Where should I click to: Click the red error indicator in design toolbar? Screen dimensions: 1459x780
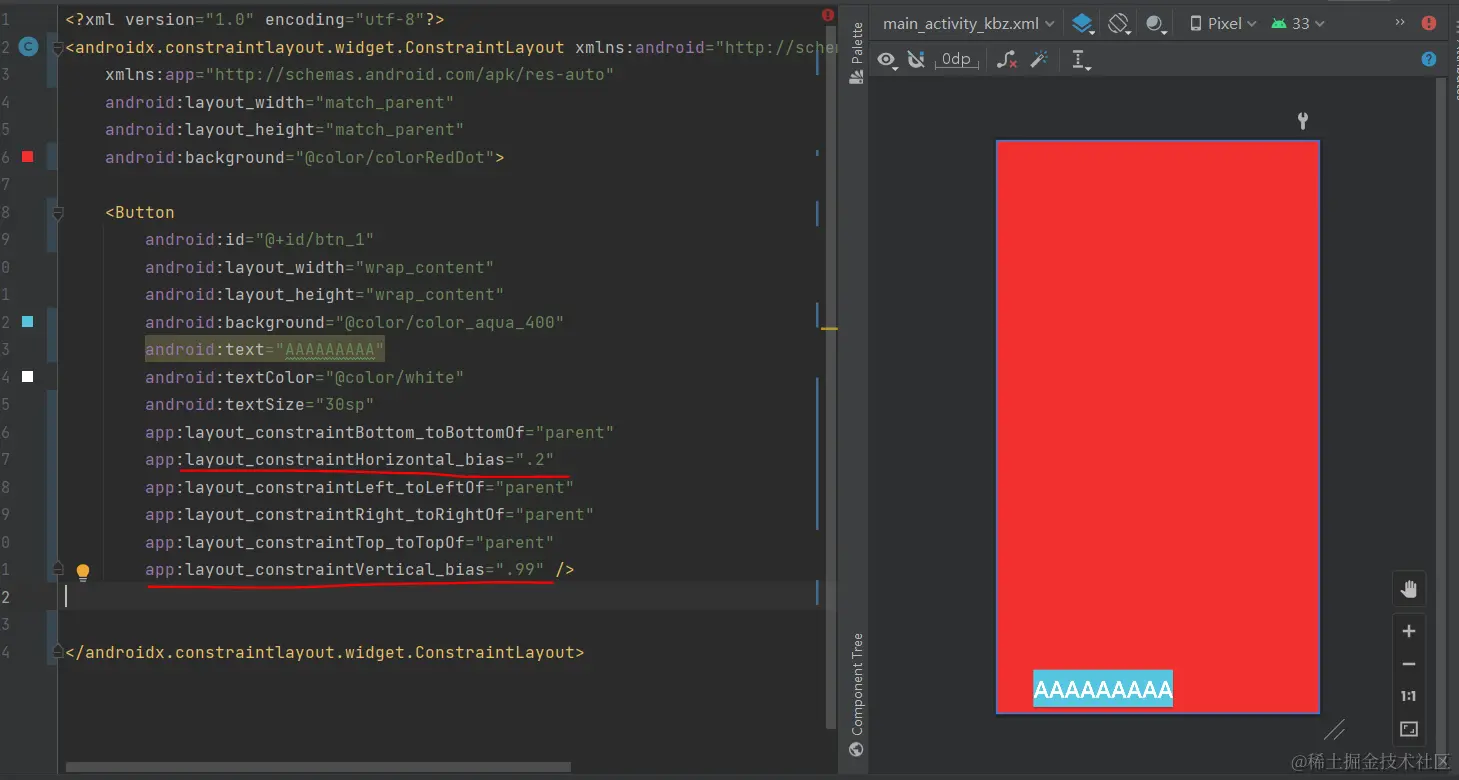pyautogui.click(x=1429, y=23)
